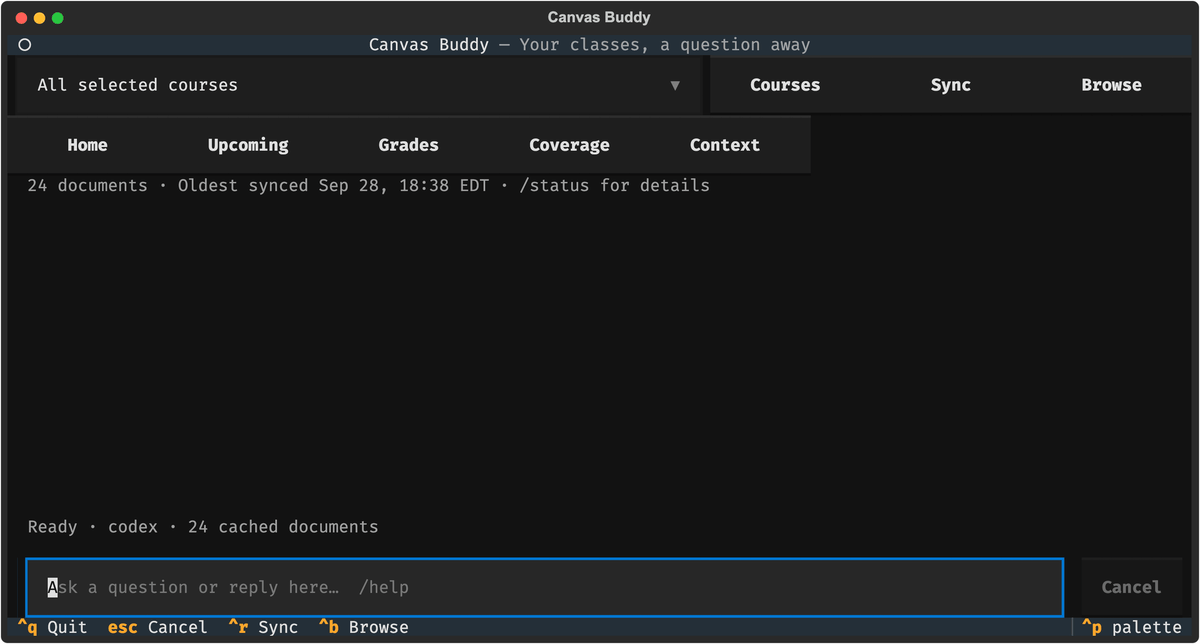Viewport: 1200px width, 644px height.
Task: Open the Coverage tab
Action: click(x=569, y=145)
